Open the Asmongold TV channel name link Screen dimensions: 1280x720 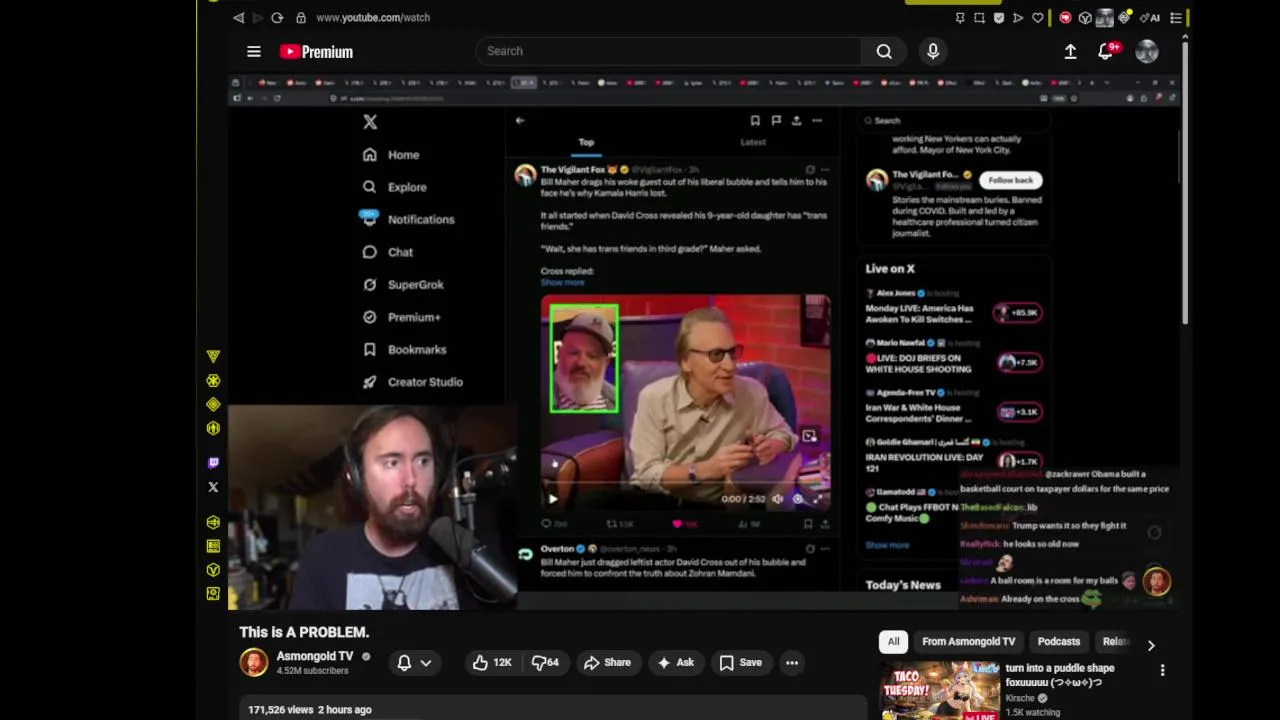click(x=315, y=656)
